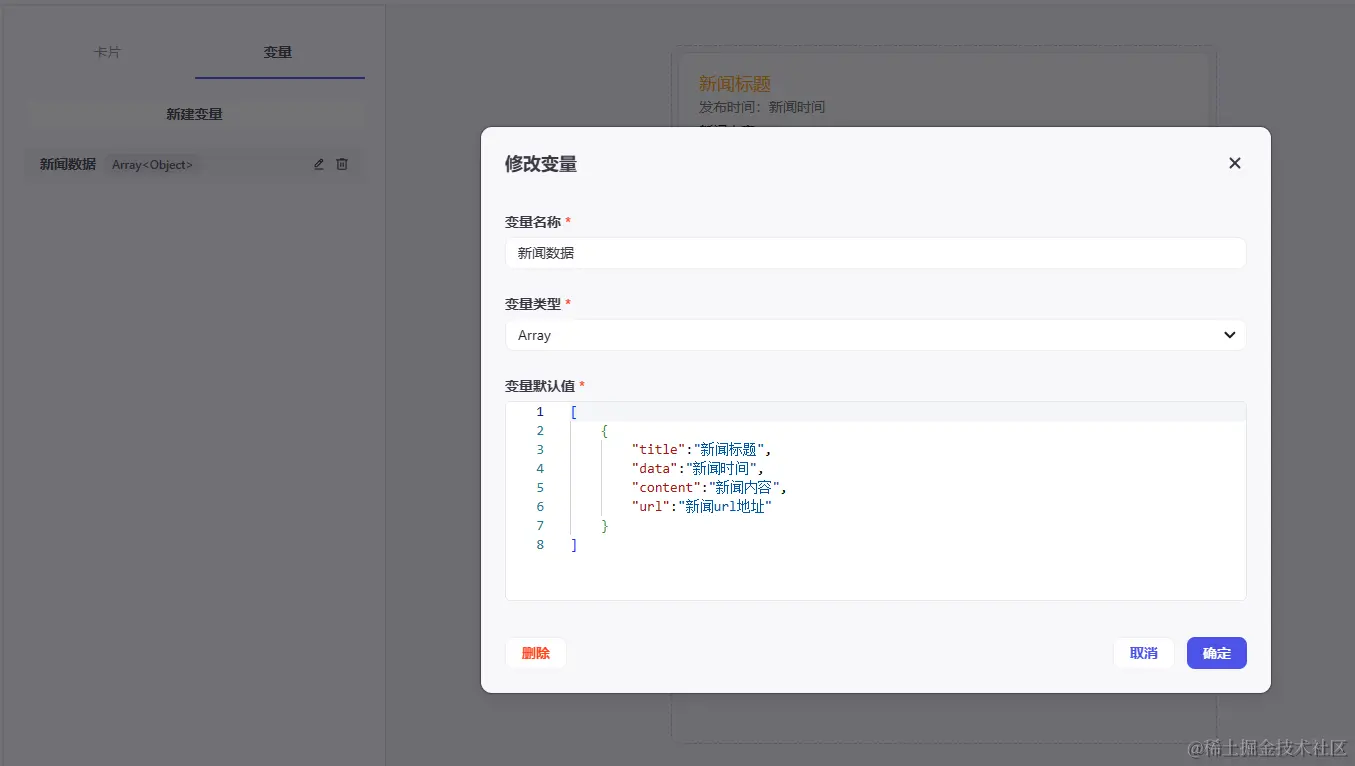Screen dimensions: 1355x766
Task: Focus the 变量名称 input field
Action: (875, 253)
